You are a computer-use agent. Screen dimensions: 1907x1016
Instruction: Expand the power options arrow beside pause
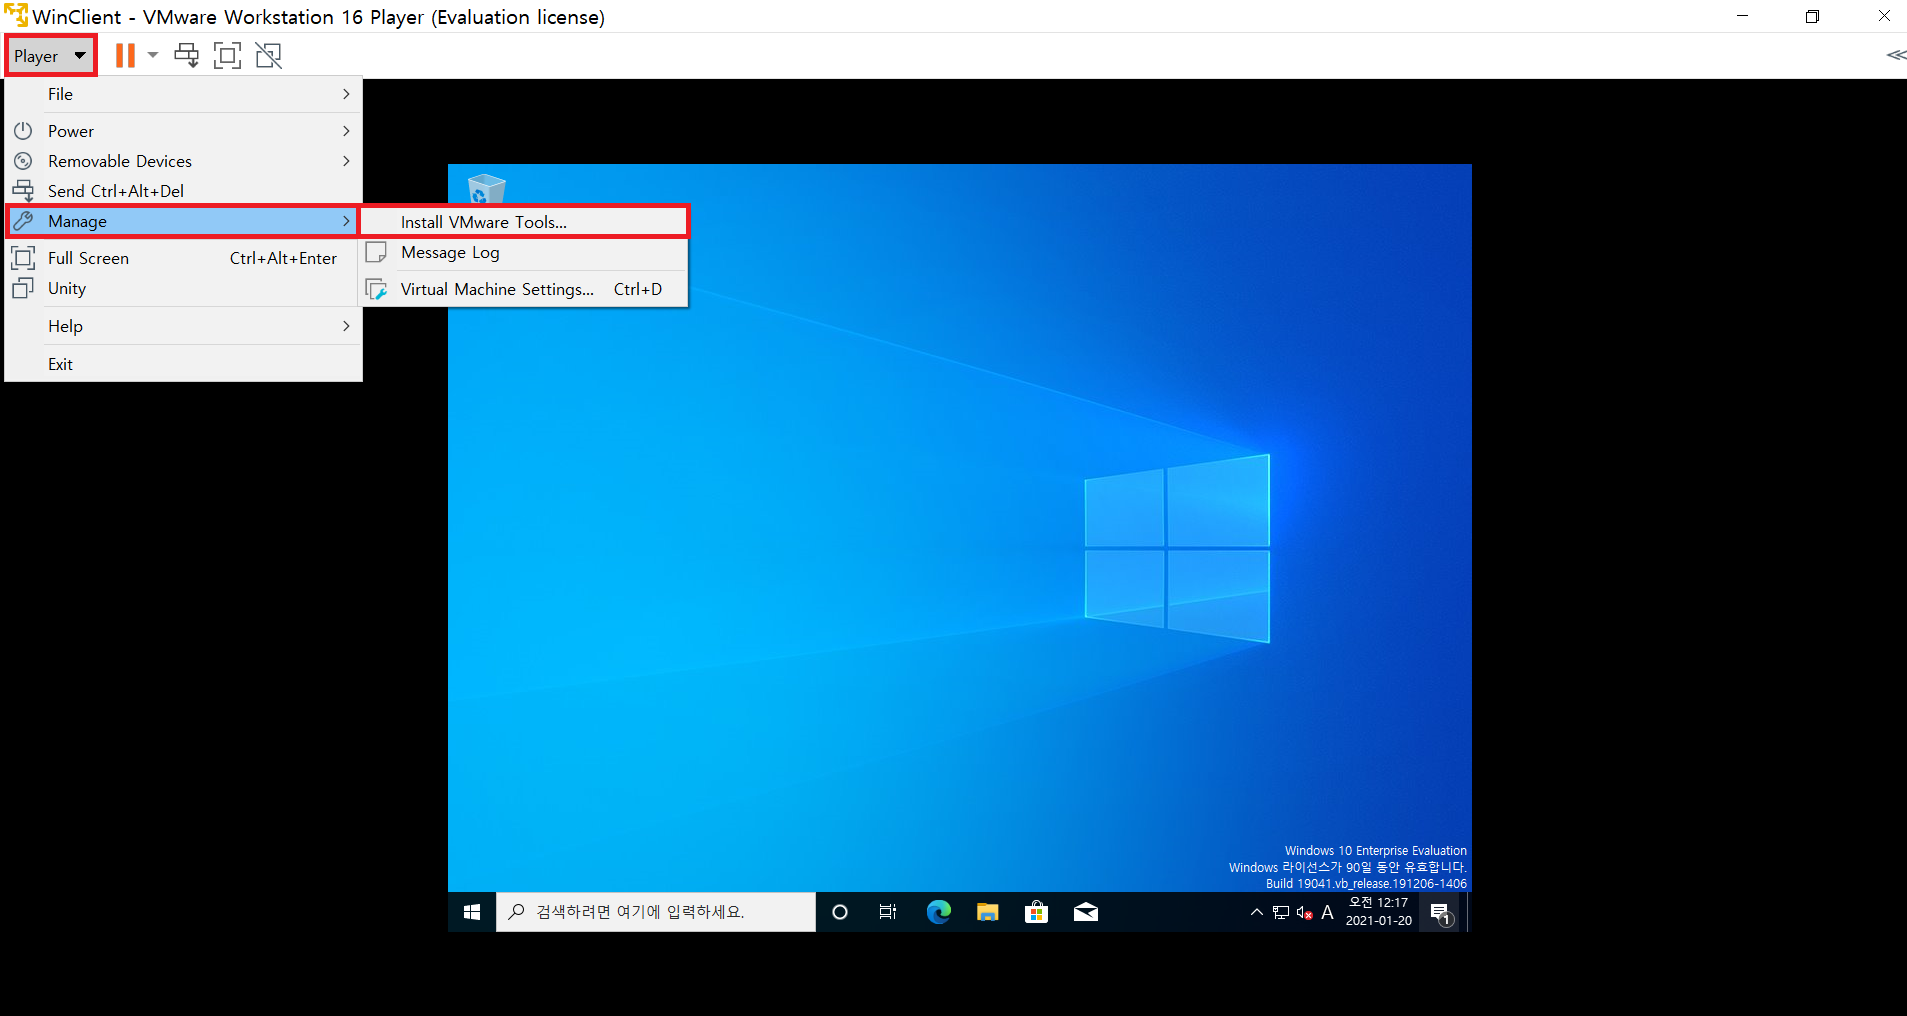point(153,55)
